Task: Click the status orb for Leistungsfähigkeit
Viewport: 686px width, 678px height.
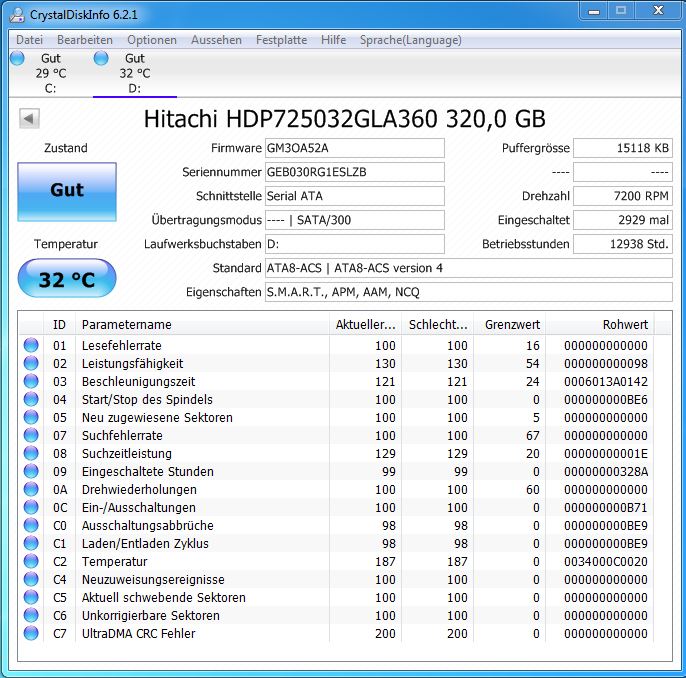Action: [31, 363]
